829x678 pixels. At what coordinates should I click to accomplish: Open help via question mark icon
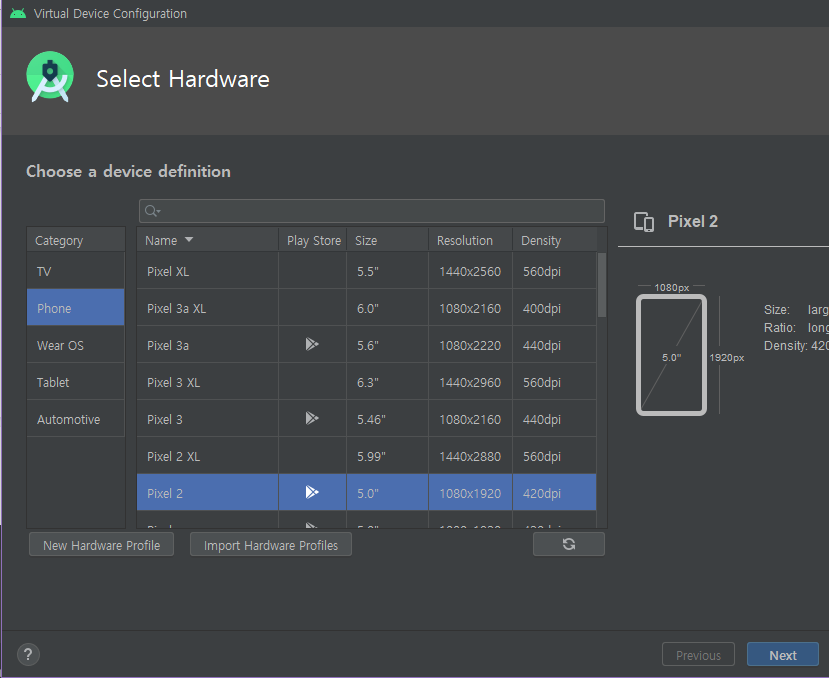(x=29, y=654)
